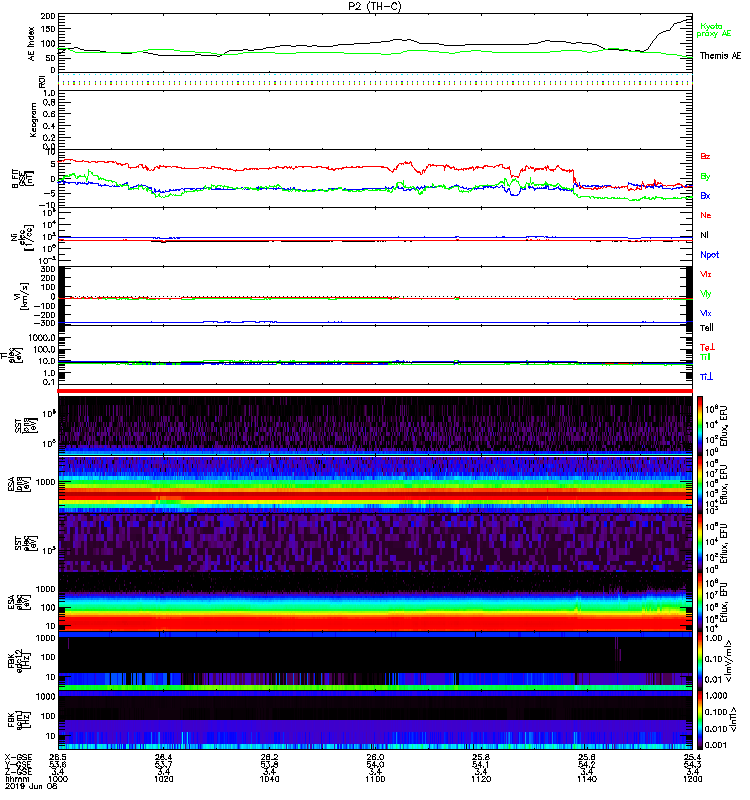
Task: Click the hhmm time tick label 1100
Action: coord(375,779)
